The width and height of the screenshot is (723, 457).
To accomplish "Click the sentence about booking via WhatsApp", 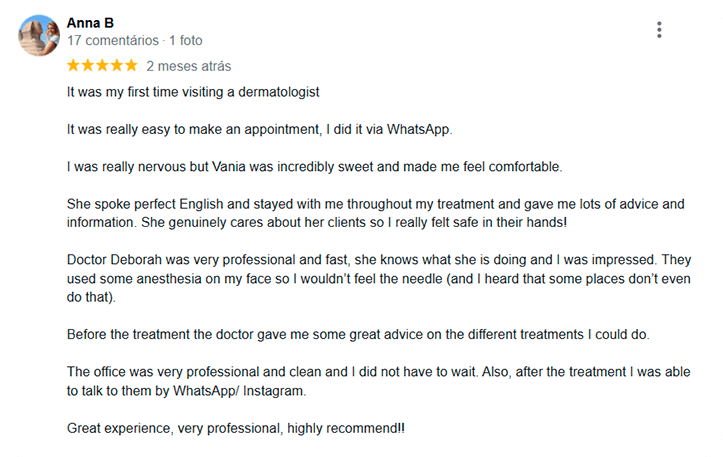I will pyautogui.click(x=260, y=130).
